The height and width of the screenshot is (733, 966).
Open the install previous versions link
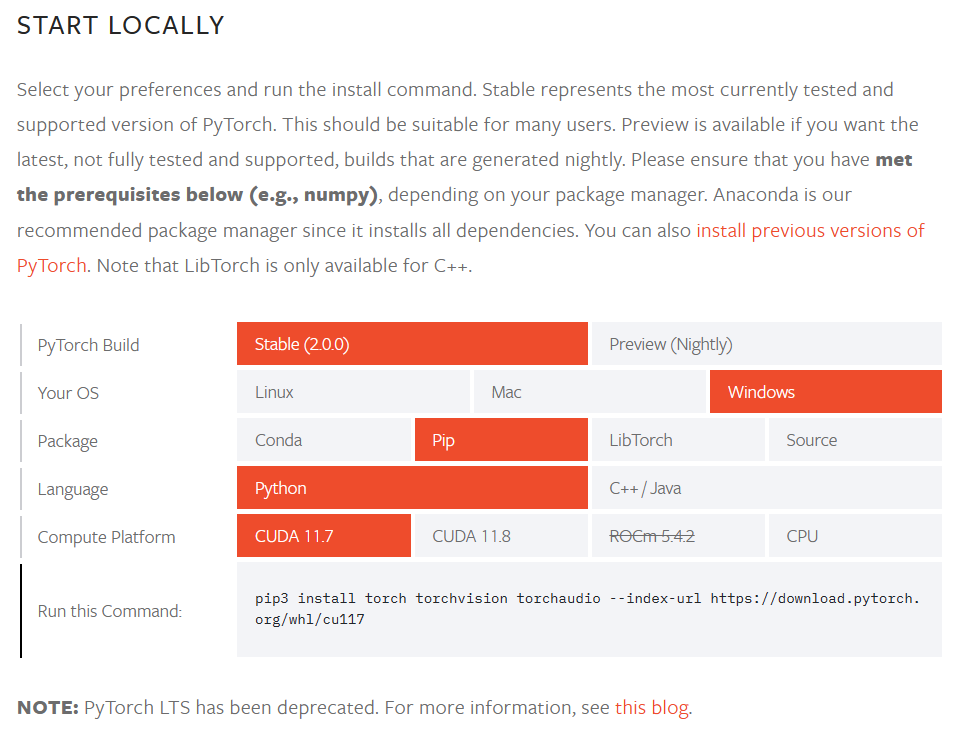pos(810,230)
